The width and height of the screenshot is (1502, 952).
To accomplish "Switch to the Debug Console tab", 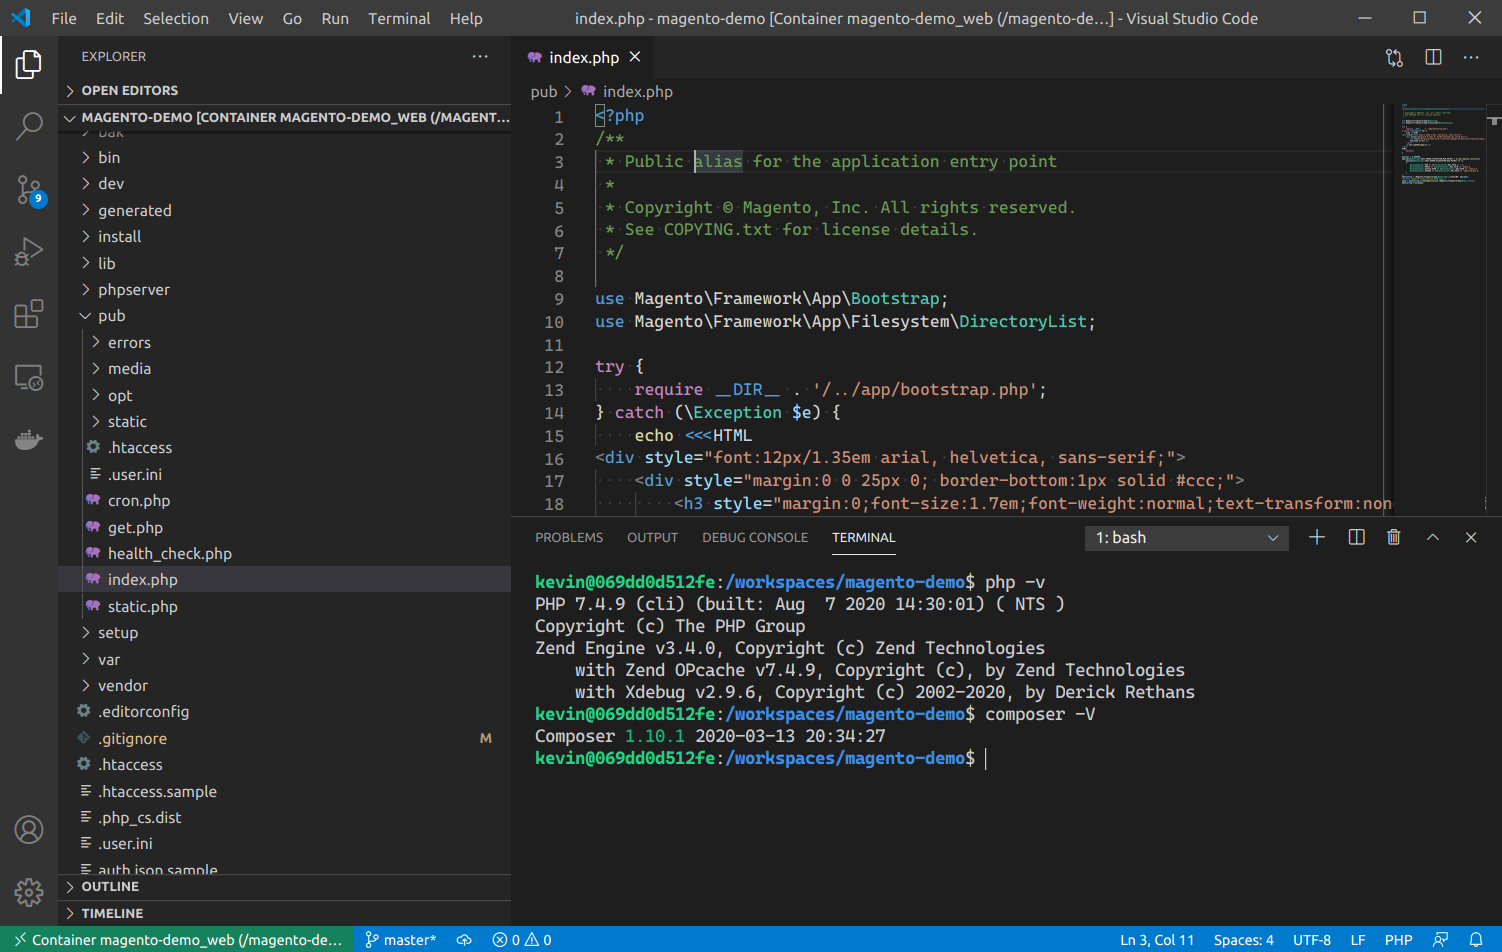I will point(755,538).
